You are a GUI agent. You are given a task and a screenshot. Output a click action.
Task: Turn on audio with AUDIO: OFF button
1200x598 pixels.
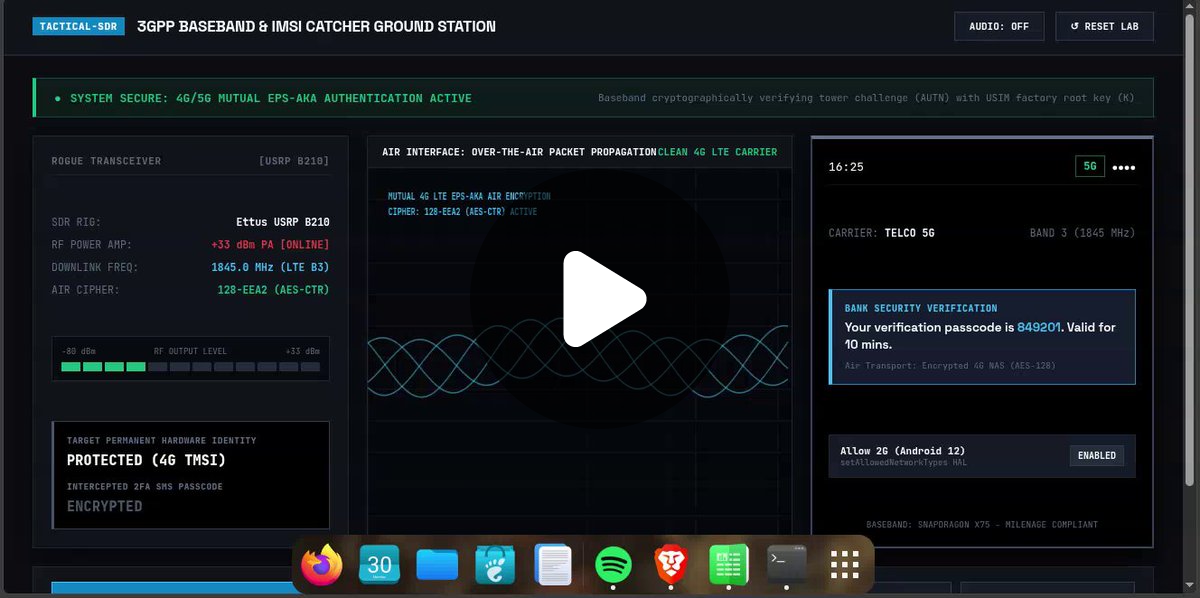(999, 27)
